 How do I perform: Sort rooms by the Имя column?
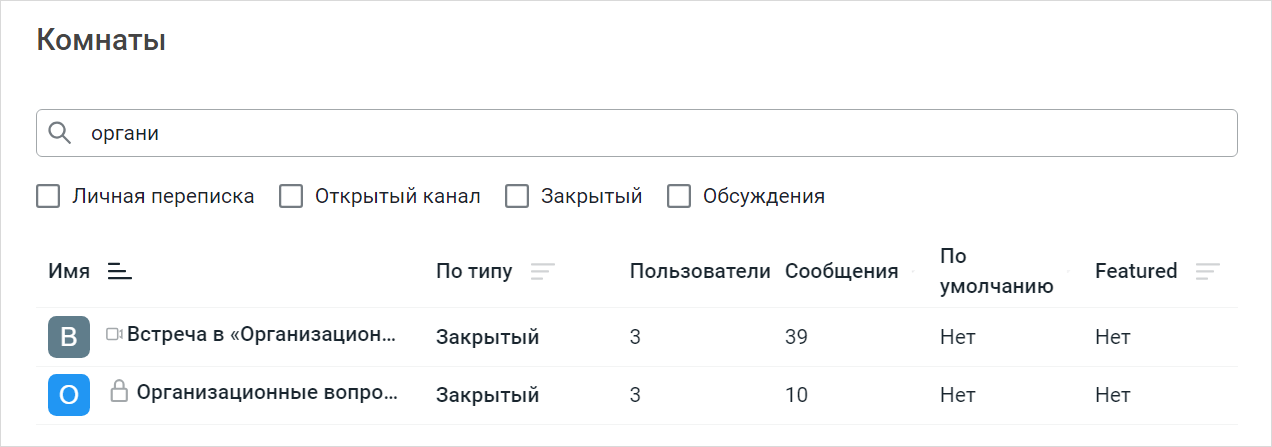[69, 271]
